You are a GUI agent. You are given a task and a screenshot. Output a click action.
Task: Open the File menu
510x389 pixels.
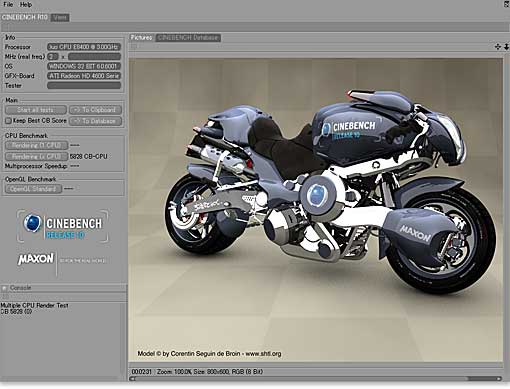pyautogui.click(x=8, y=5)
